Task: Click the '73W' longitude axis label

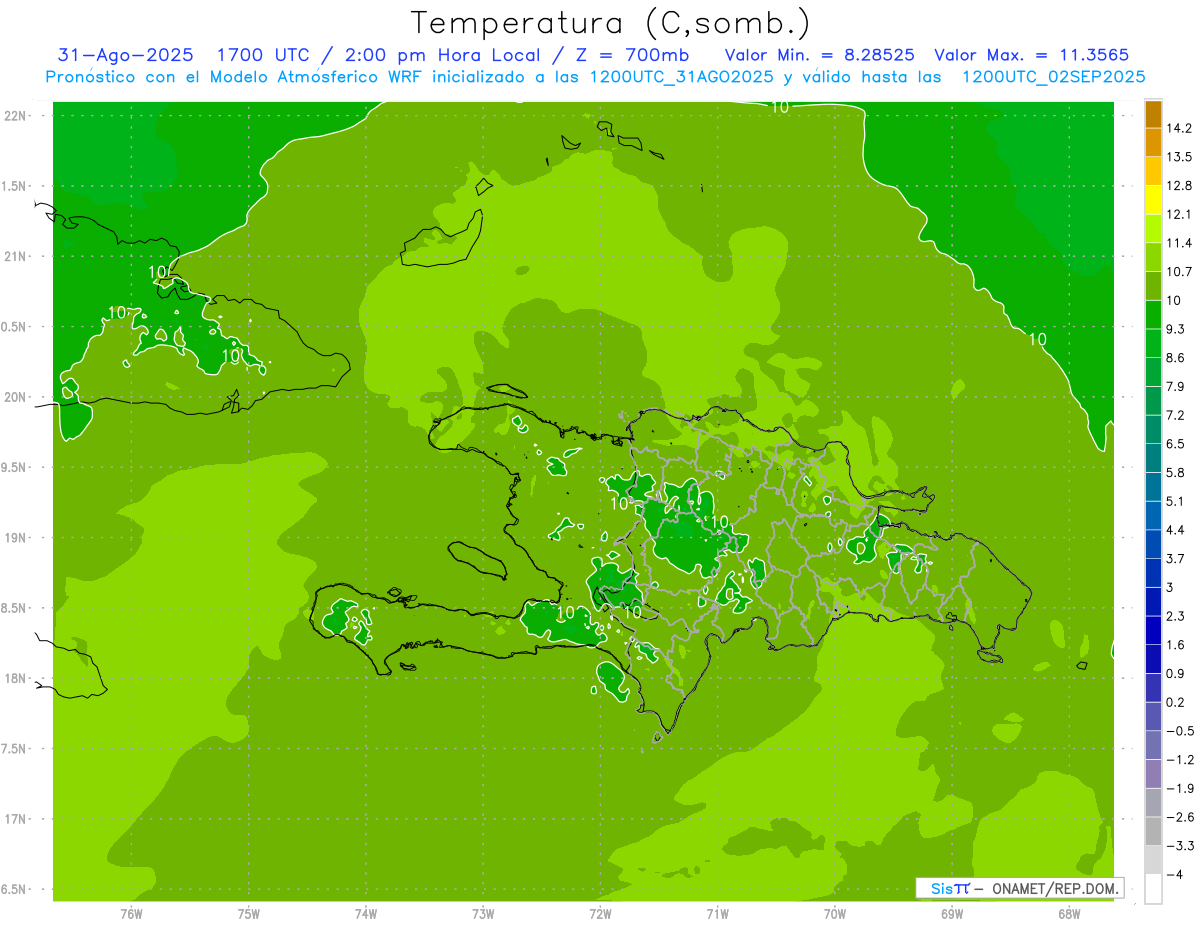Action: point(483,914)
